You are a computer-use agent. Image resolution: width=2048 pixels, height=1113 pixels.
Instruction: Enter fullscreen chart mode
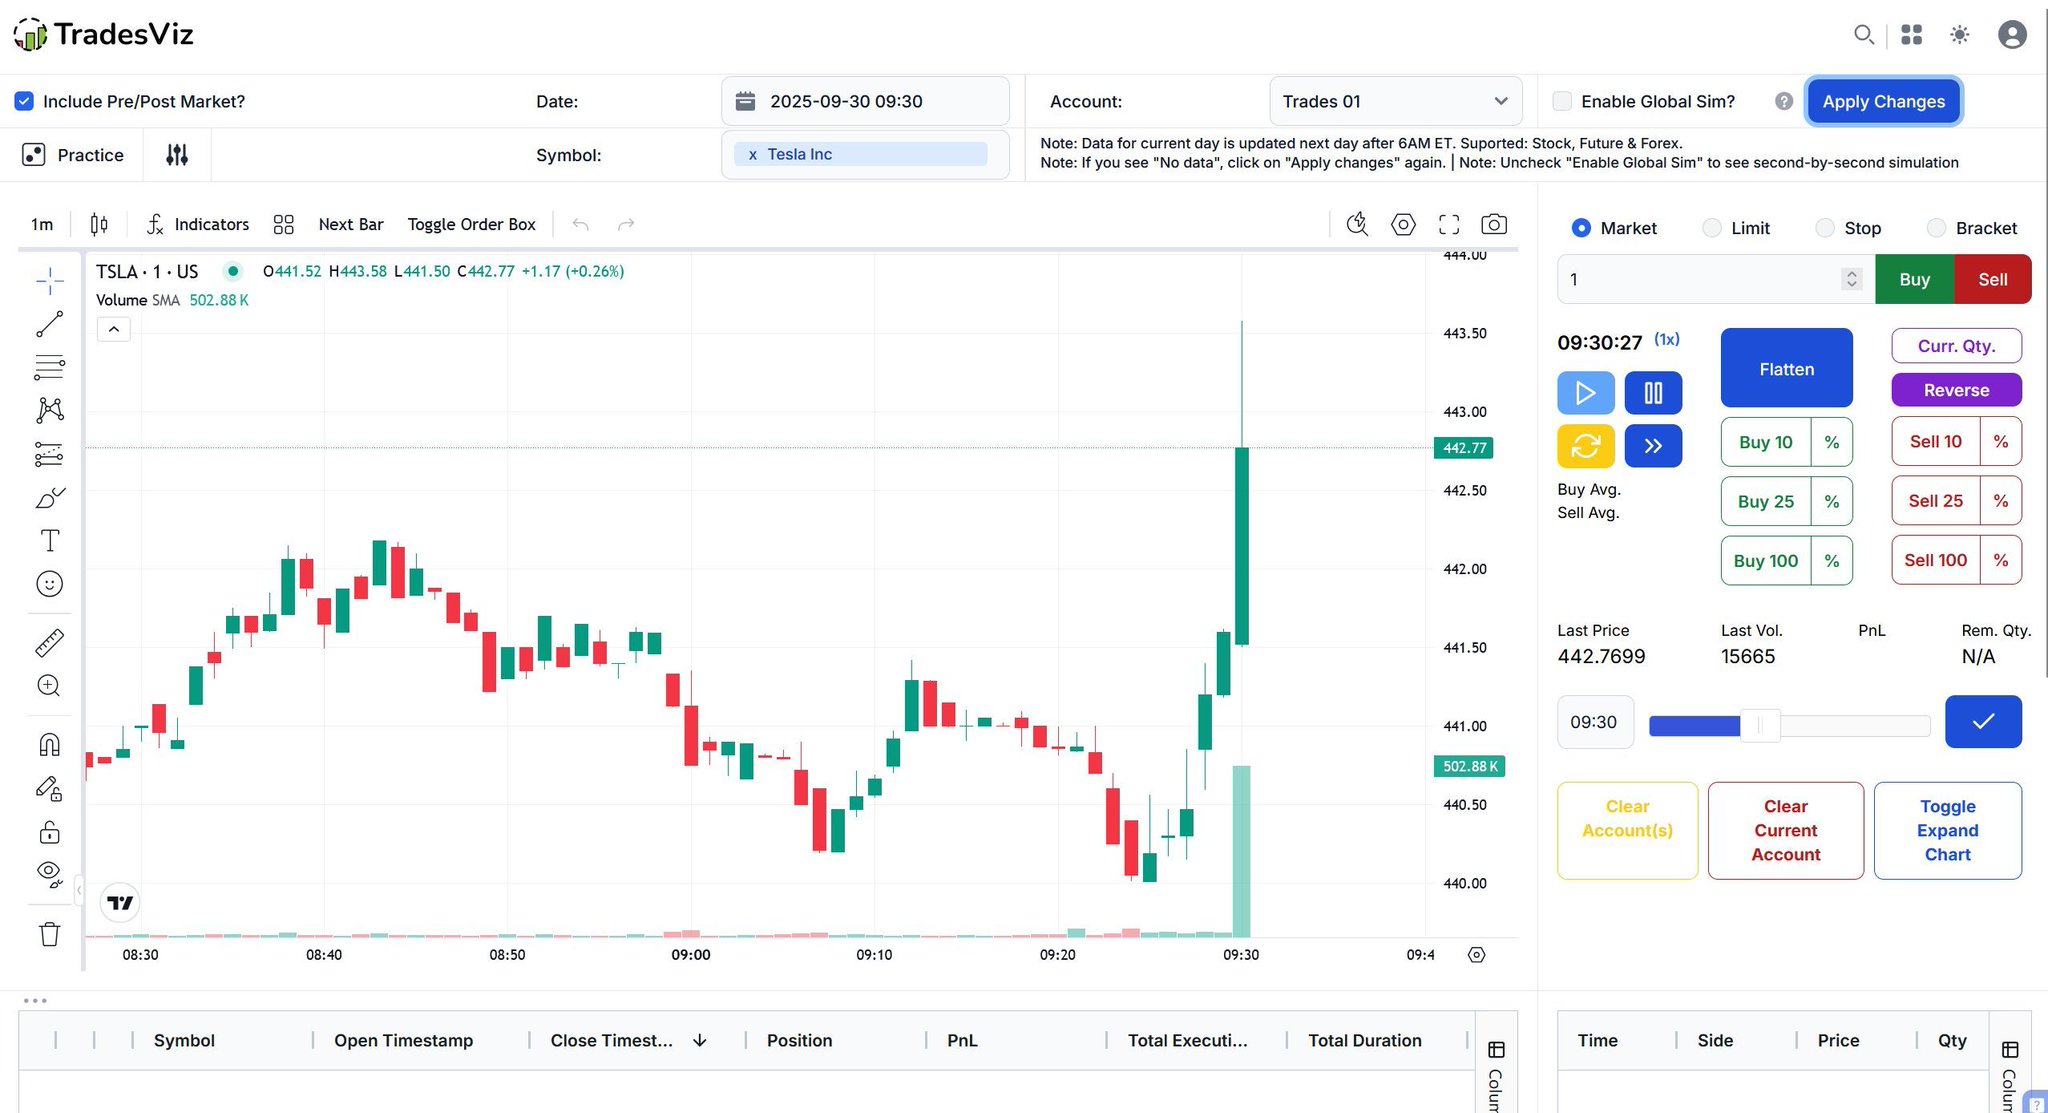(1449, 224)
